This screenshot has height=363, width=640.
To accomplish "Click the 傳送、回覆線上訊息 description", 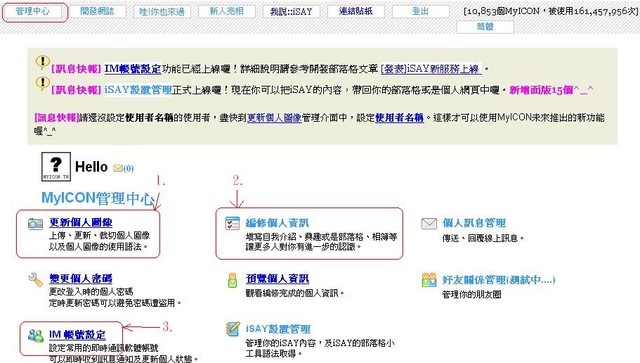I will 483,238.
